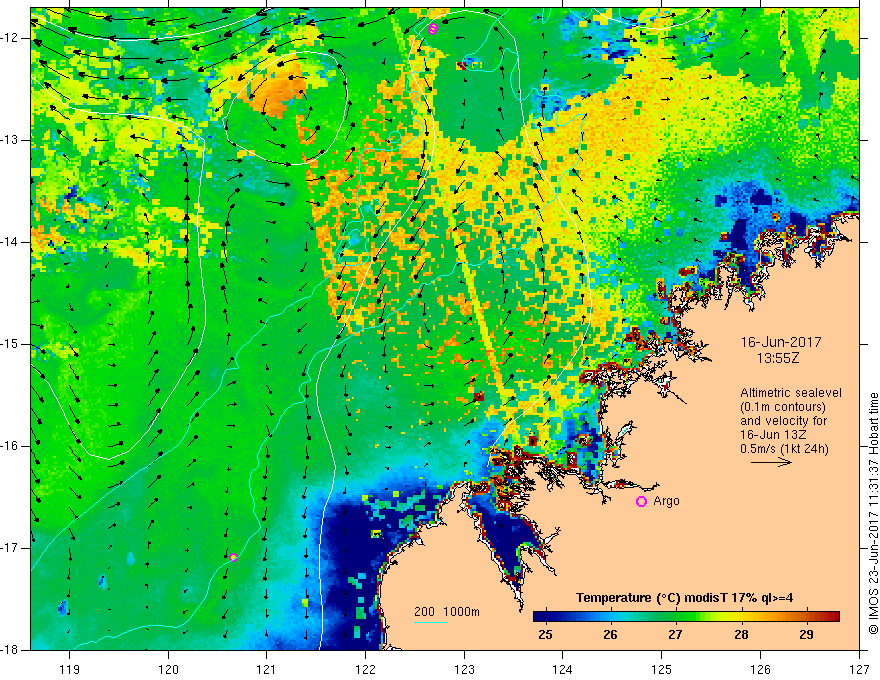
Task: Click the color bar tick label "28"
Action: (x=741, y=635)
